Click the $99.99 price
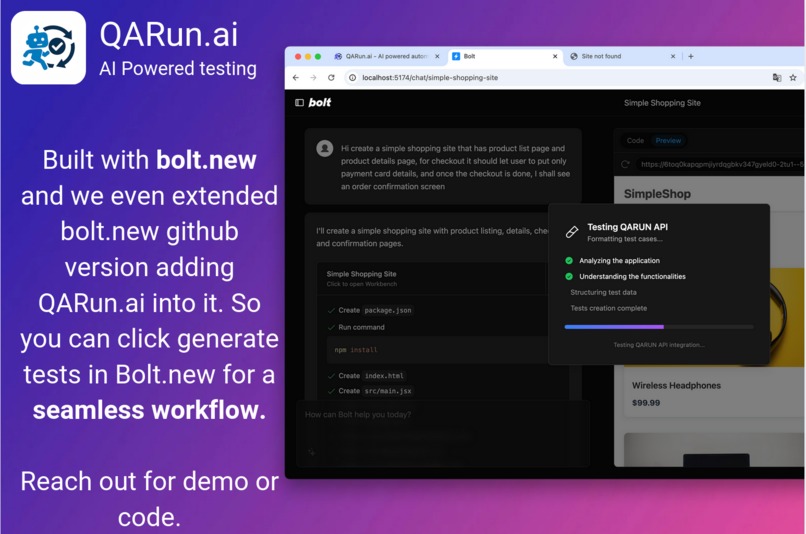 (646, 403)
